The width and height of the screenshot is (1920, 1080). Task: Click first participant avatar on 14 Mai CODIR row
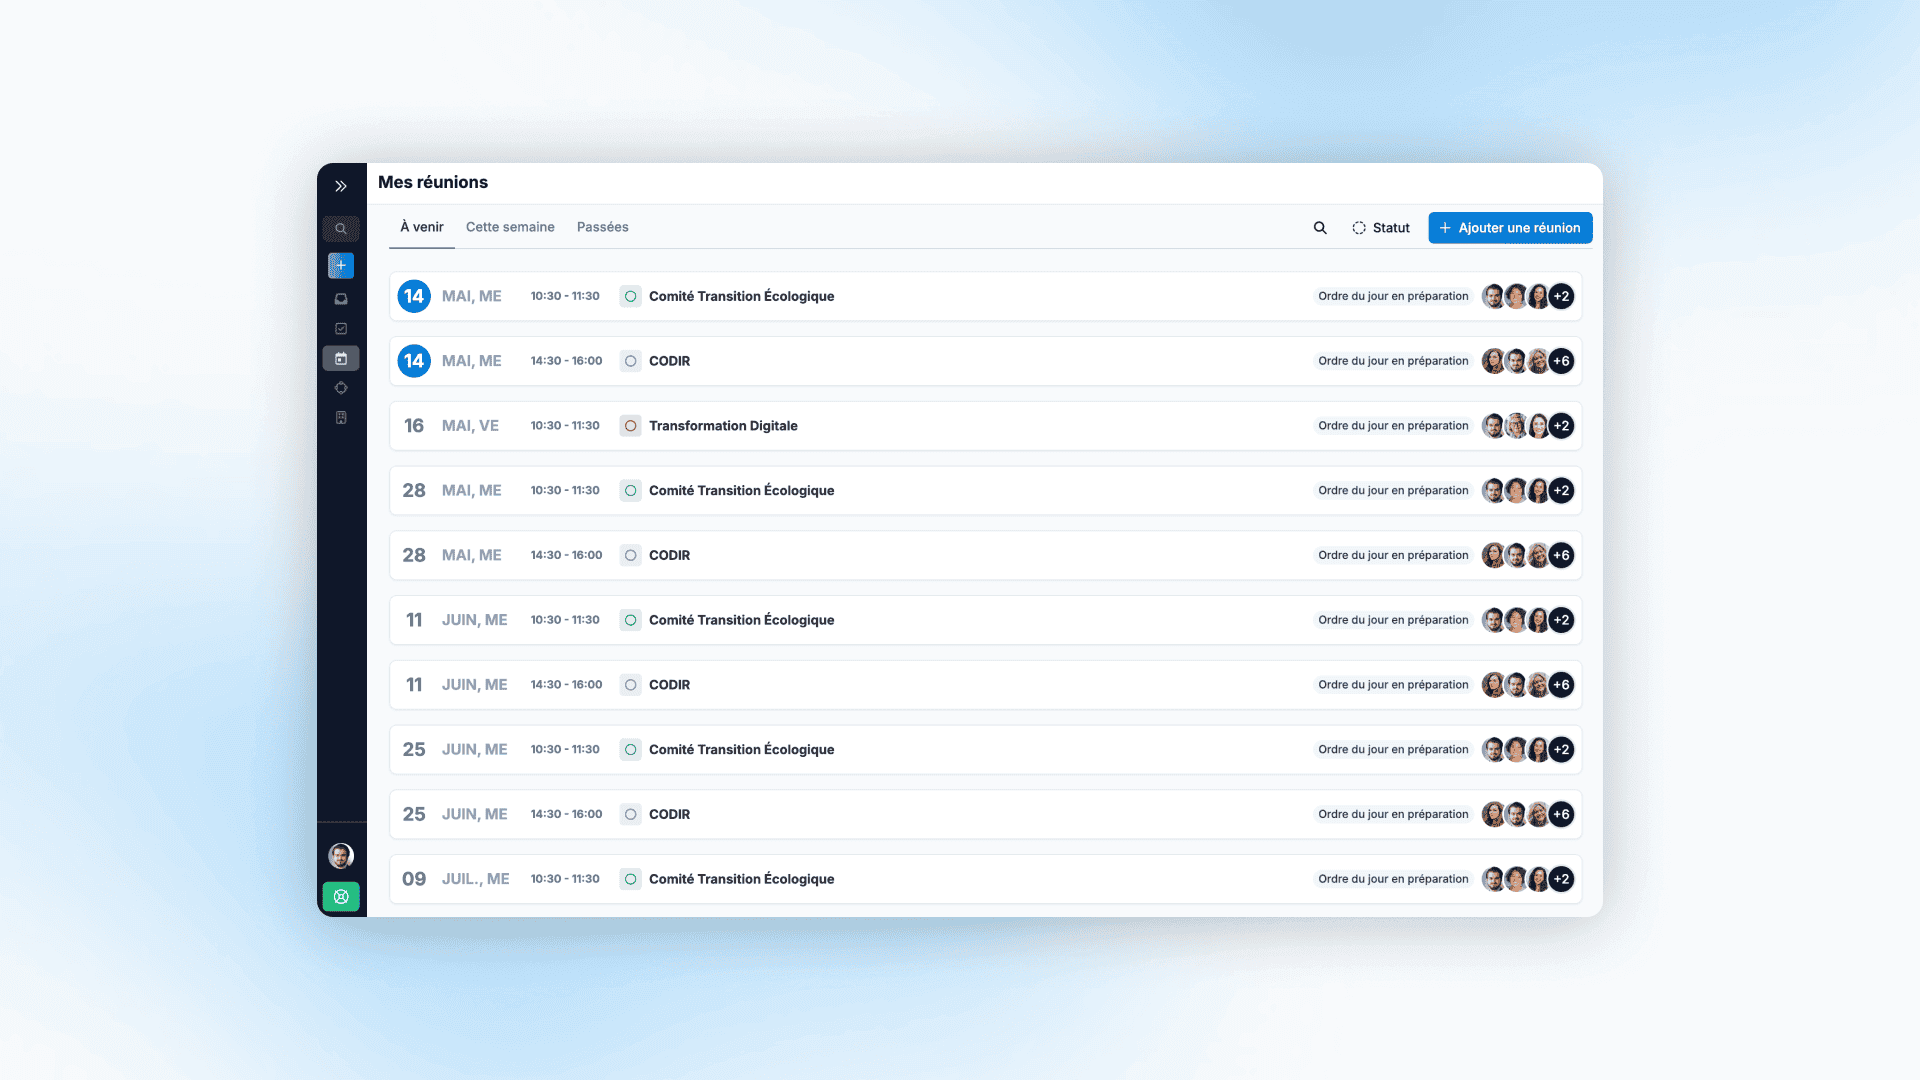(1492, 361)
